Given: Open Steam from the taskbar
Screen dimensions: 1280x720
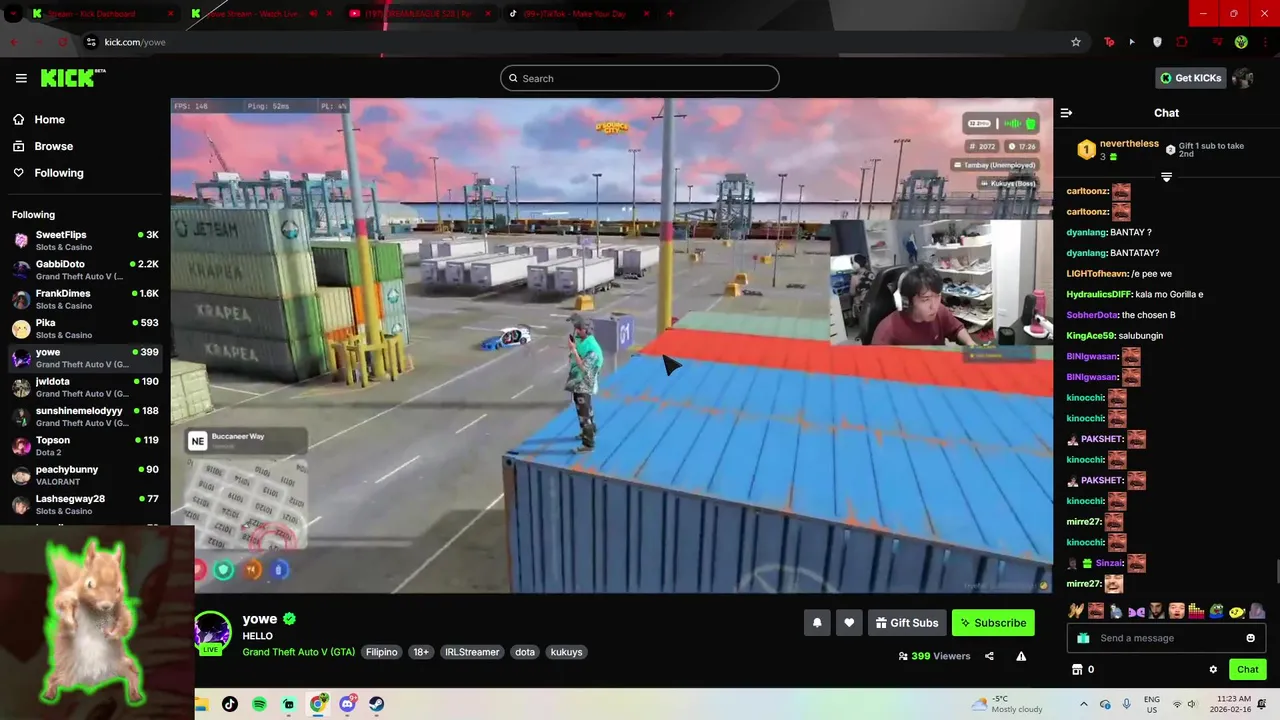Looking at the screenshot, I should 377,704.
